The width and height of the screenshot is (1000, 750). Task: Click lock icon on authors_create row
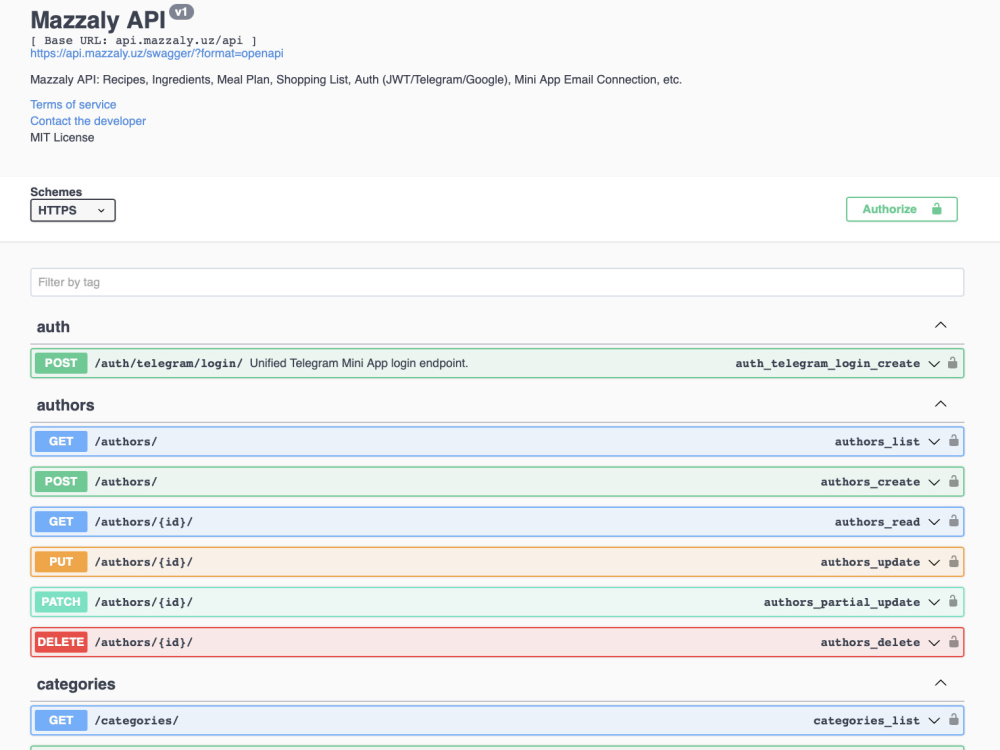pos(953,481)
